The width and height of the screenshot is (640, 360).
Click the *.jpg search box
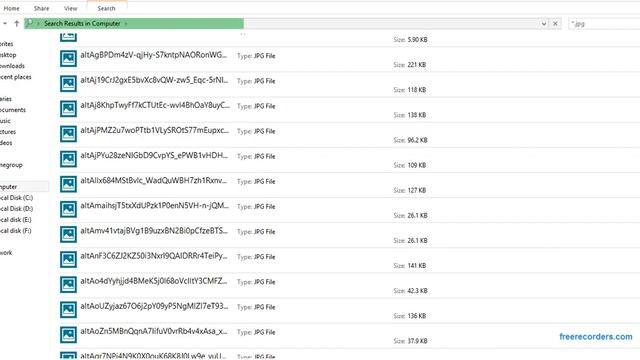tap(604, 24)
